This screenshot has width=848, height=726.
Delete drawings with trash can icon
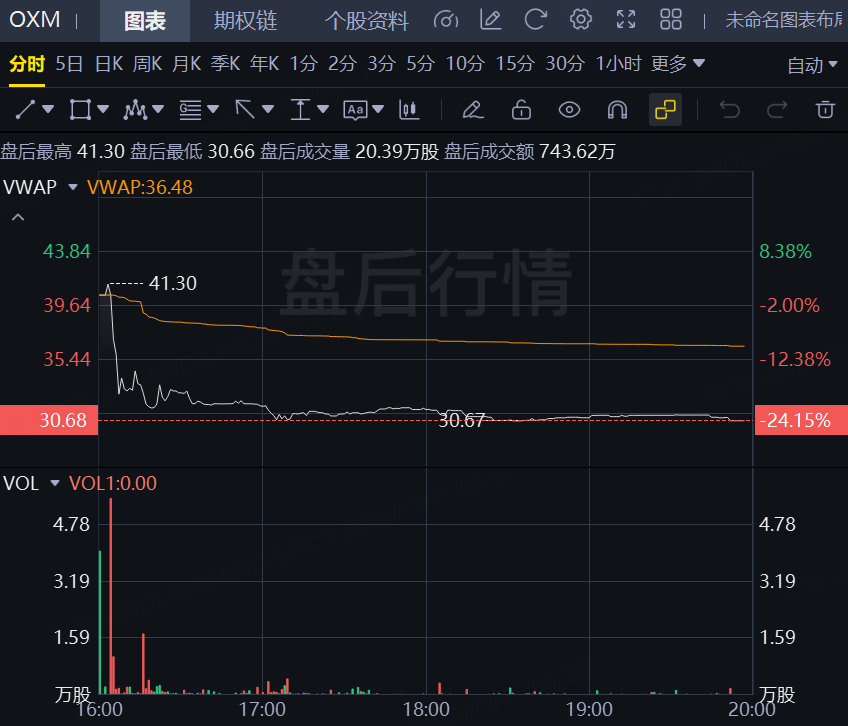pyautogui.click(x=824, y=109)
